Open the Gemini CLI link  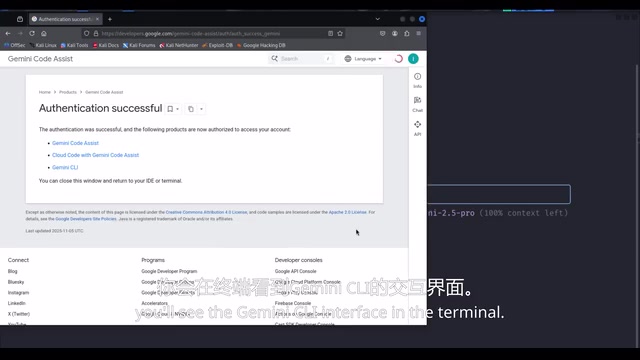click(65, 167)
